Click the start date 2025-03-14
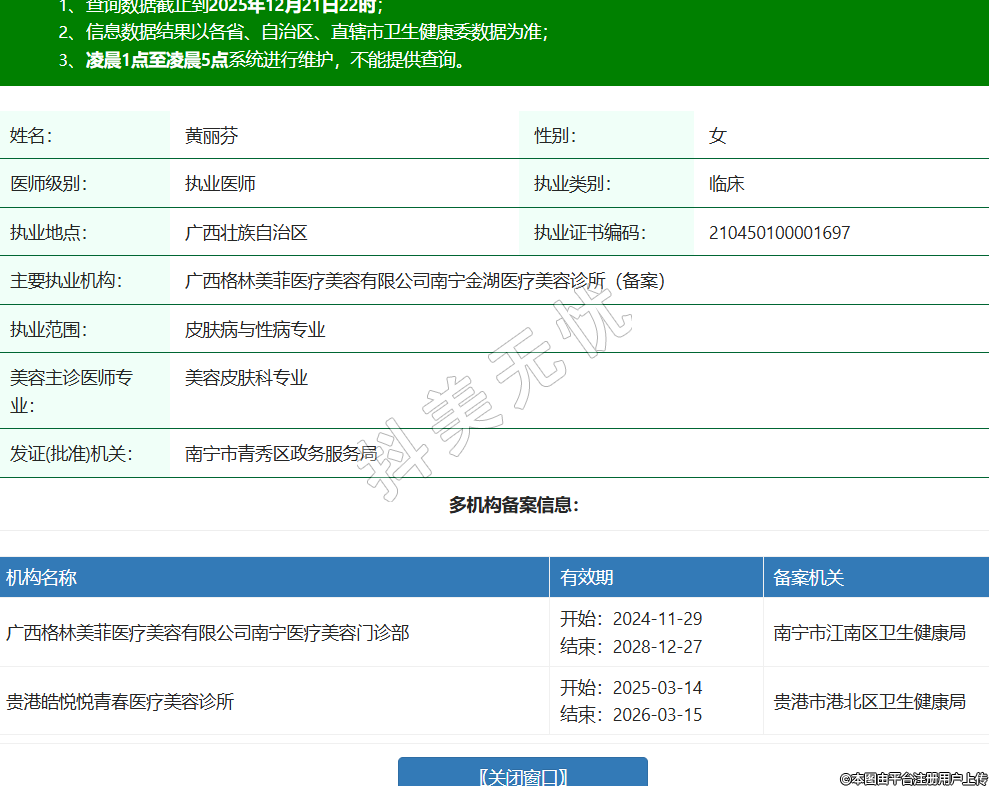 657,688
